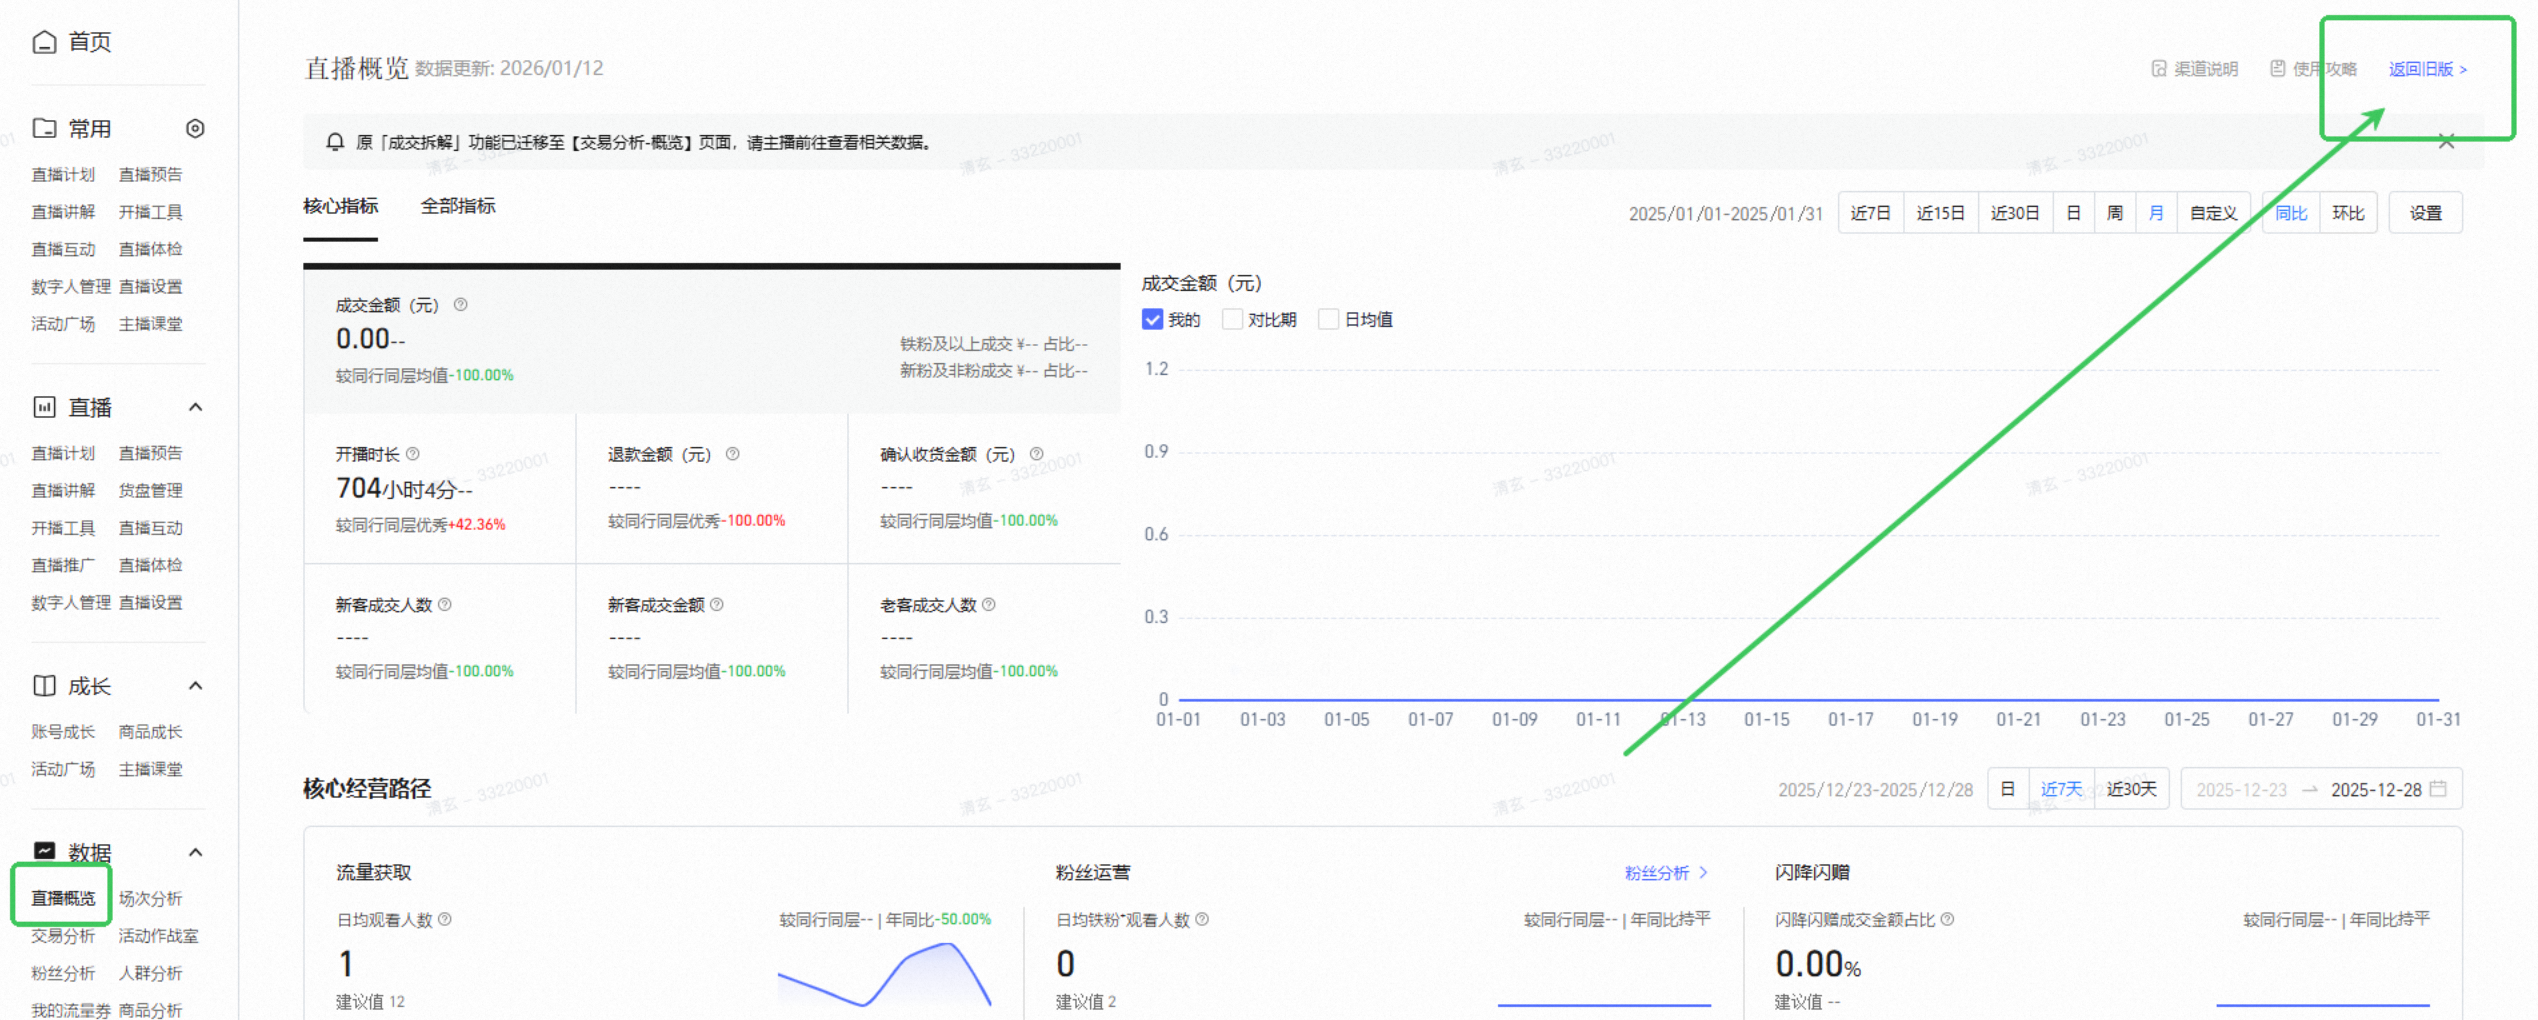Click the help icon next to 成交金额
Image resolution: width=2538 pixels, height=1020 pixels.
[461, 305]
